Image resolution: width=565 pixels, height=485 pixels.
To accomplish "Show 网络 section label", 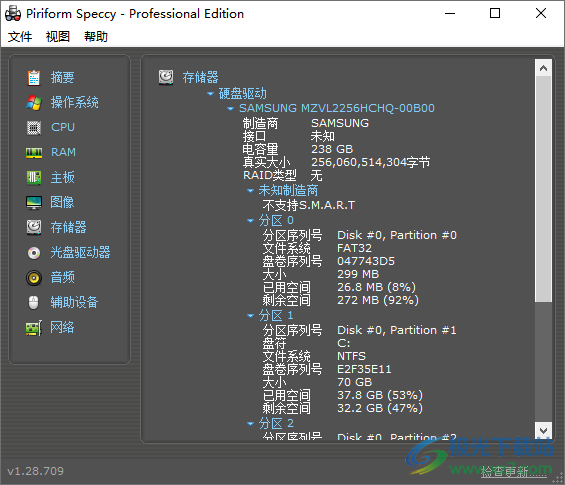I will [62, 327].
